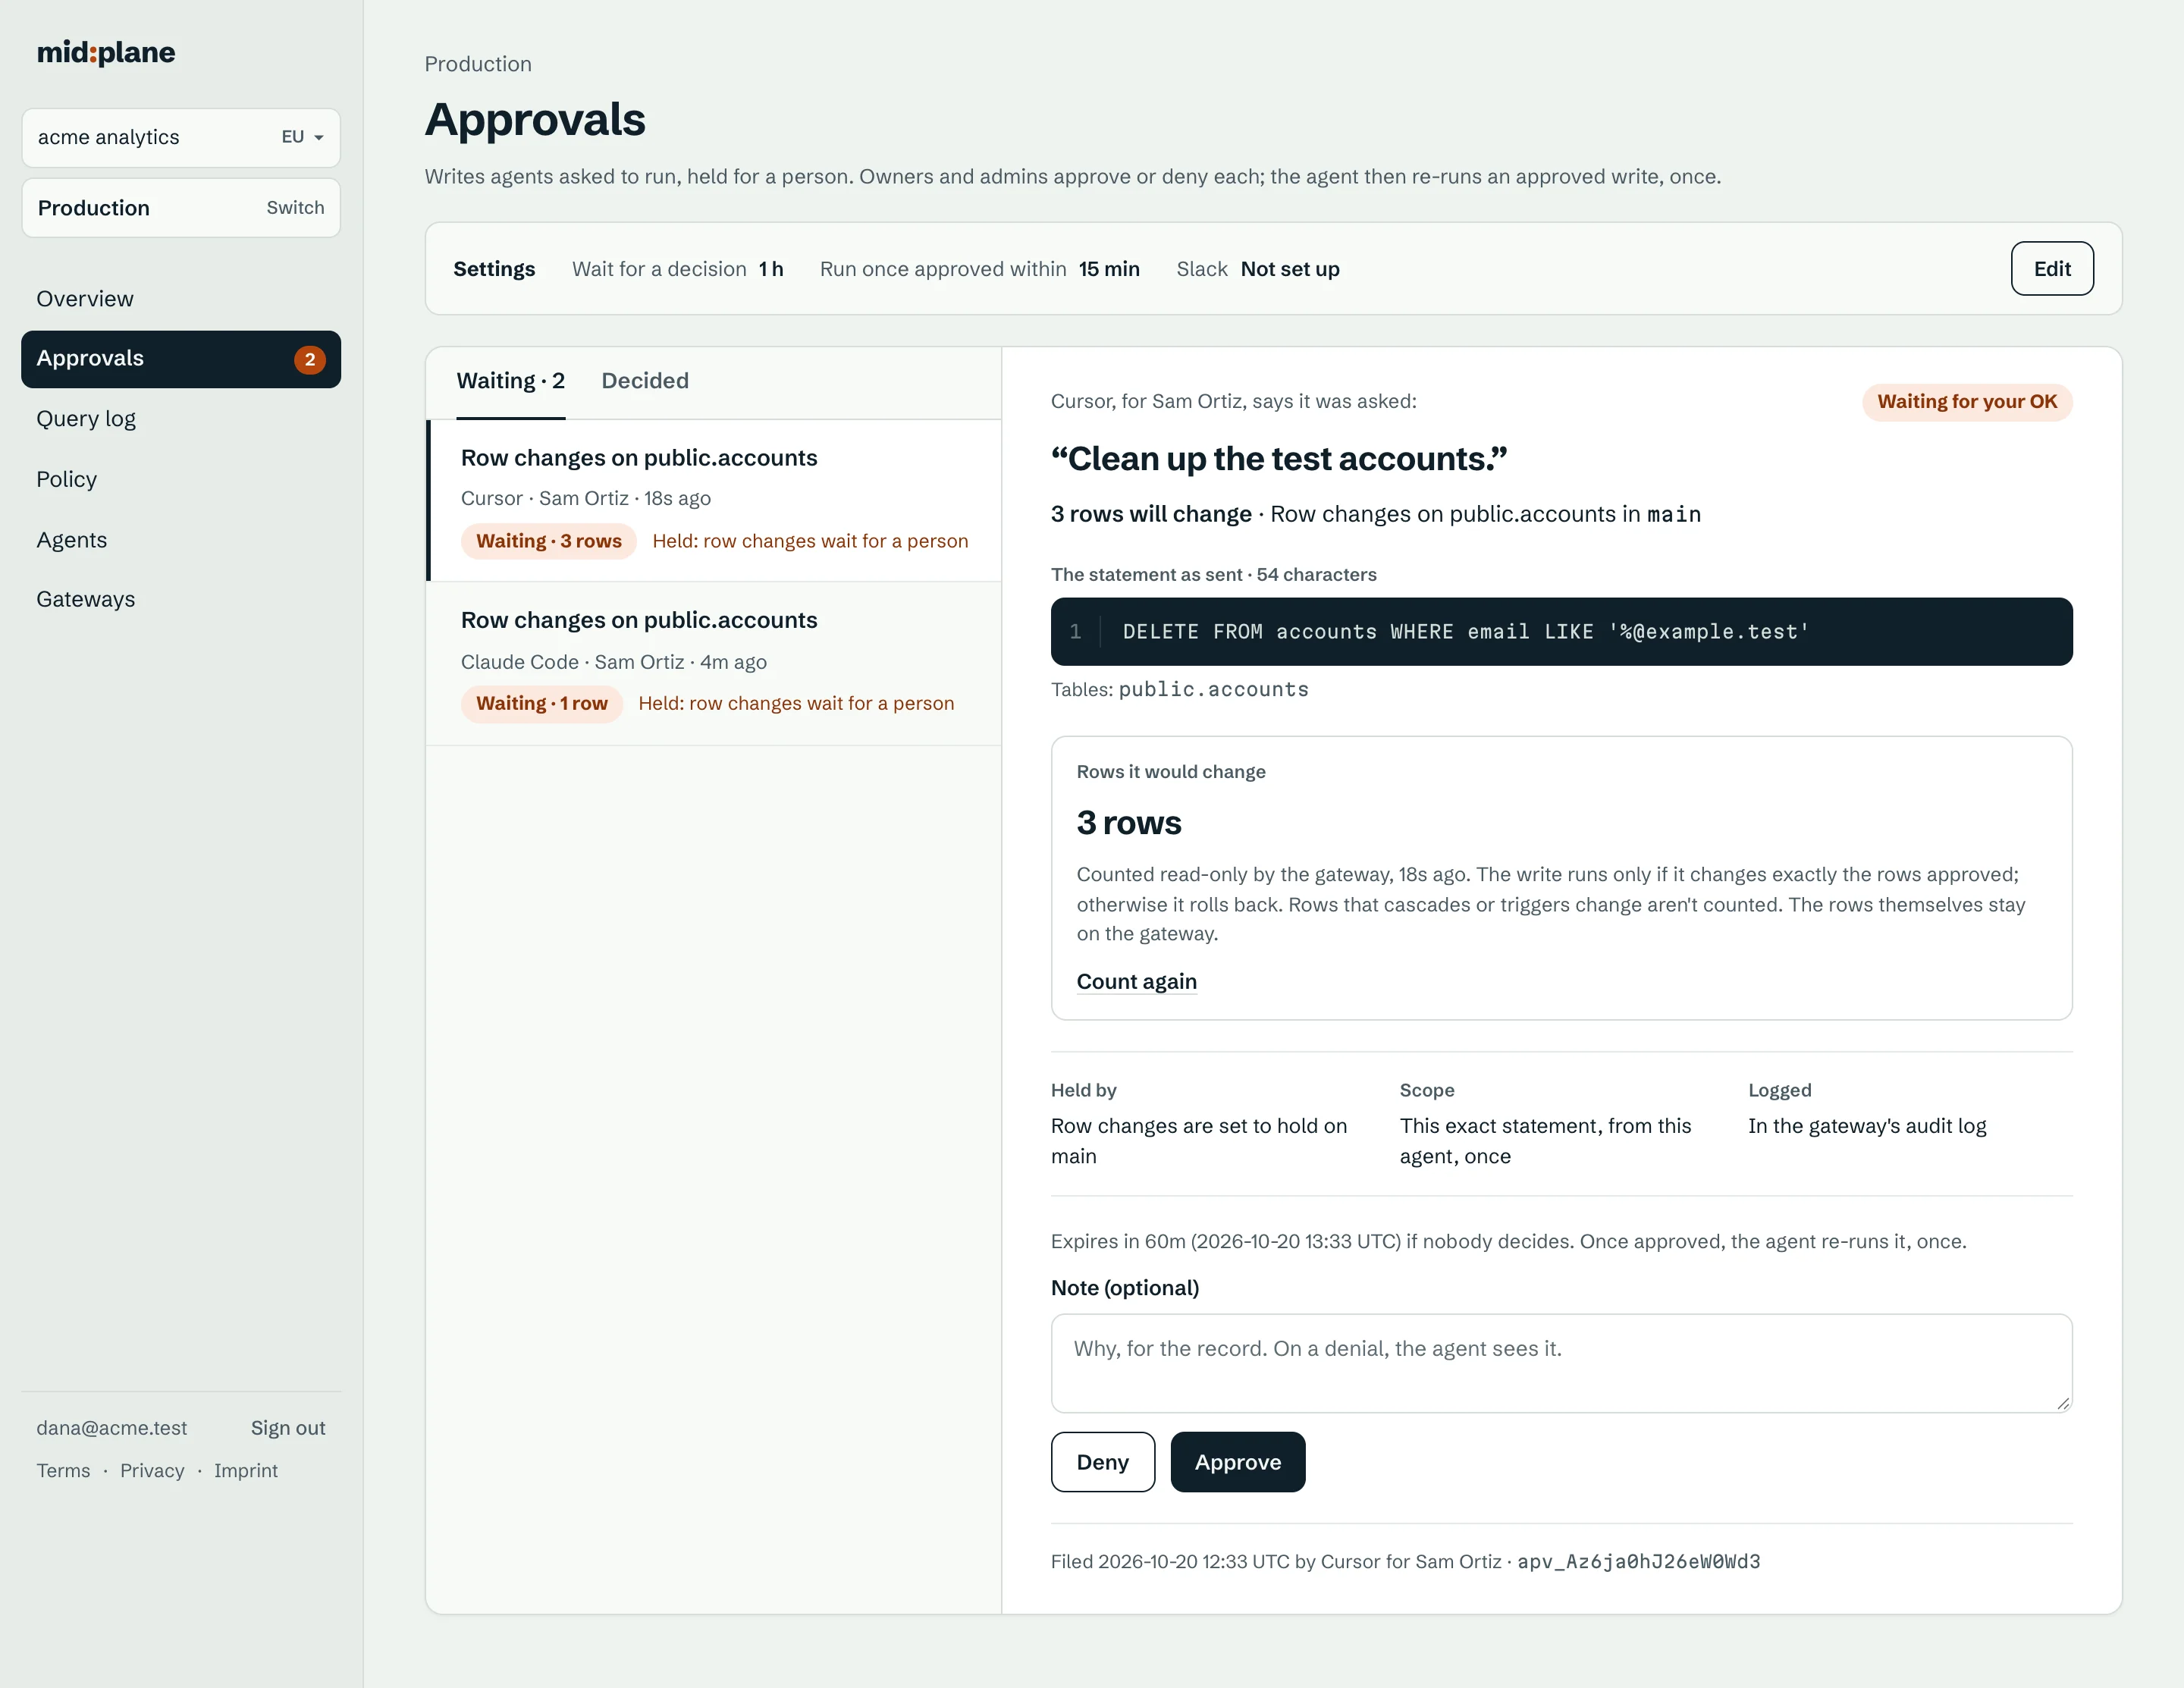Click the Slack Not set up setting
2184x1688 pixels.
point(1258,269)
